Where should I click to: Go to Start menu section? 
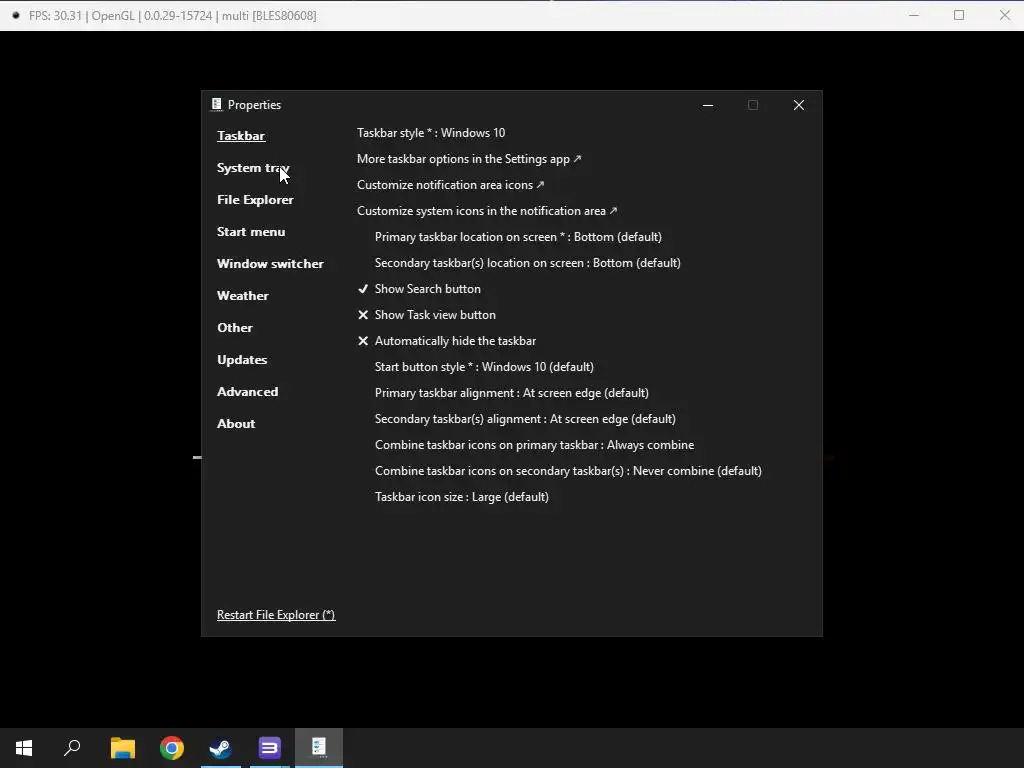pos(251,232)
